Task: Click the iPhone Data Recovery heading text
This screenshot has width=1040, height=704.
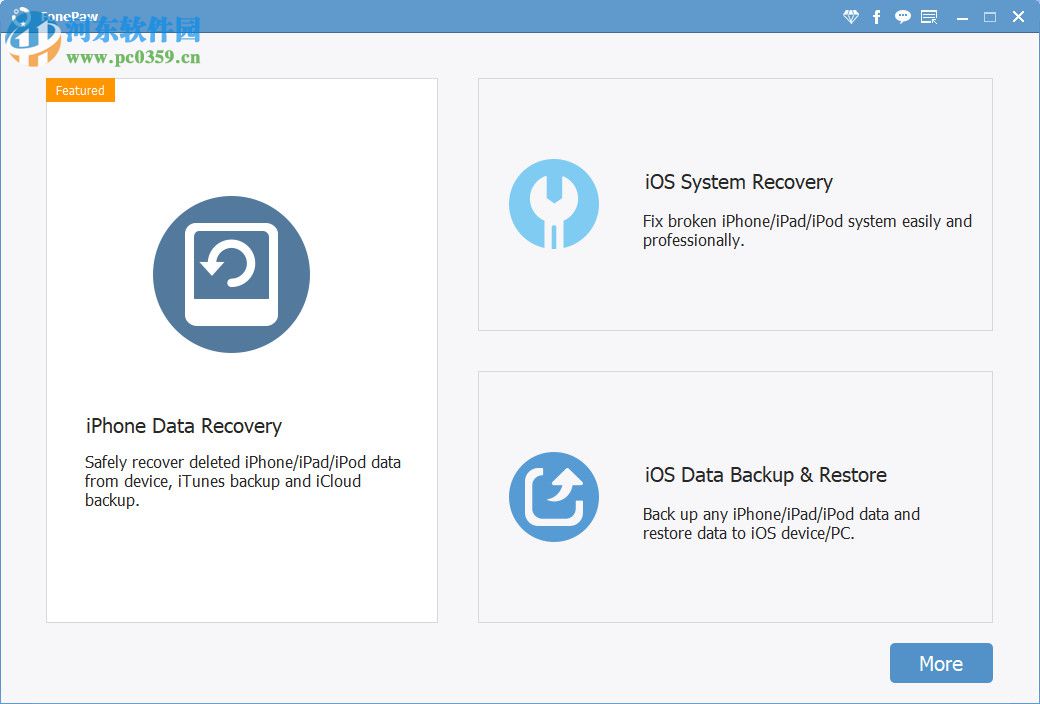Action: pos(183,426)
